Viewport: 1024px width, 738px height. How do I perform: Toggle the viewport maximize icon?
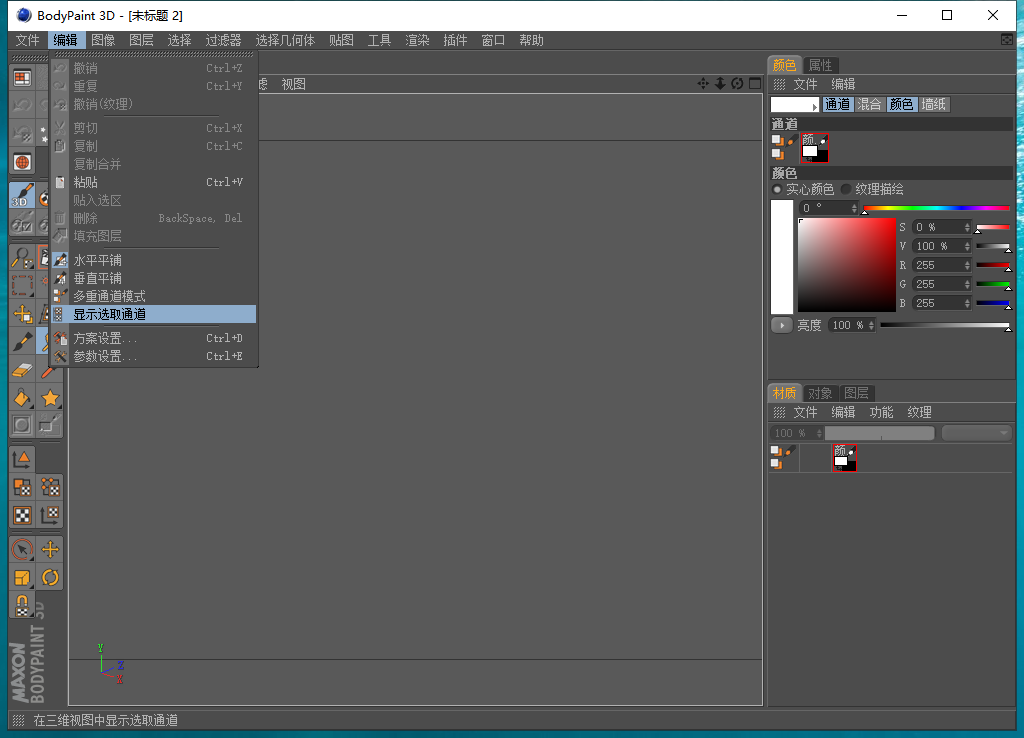coord(754,84)
